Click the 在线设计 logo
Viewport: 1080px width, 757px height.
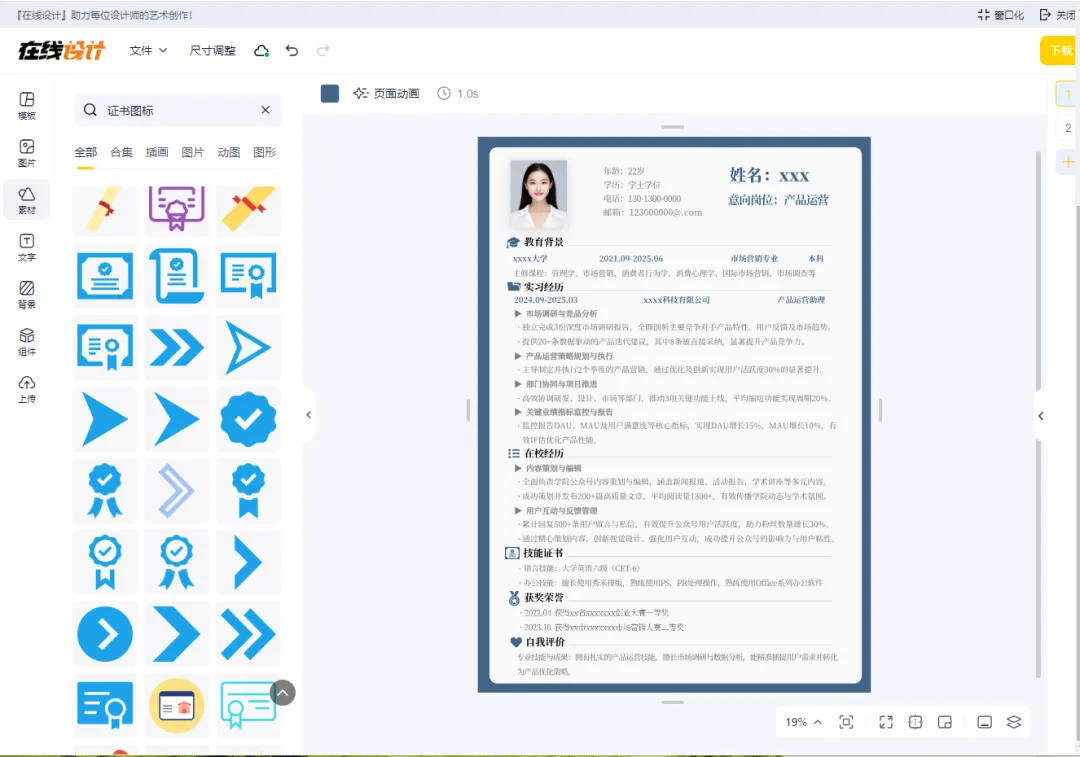click(x=61, y=50)
